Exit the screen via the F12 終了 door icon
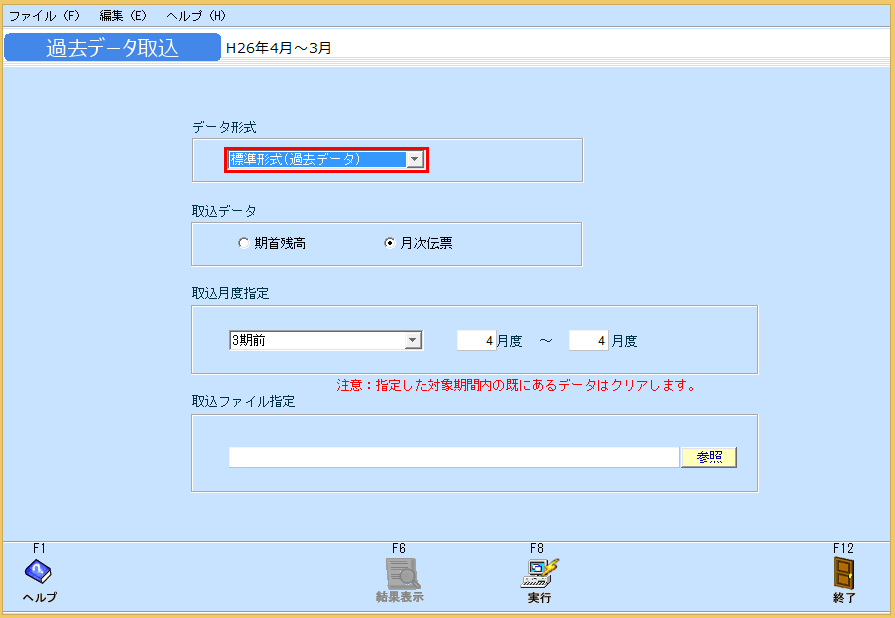Viewport: 895px width, 618px height. pyautogui.click(x=845, y=575)
